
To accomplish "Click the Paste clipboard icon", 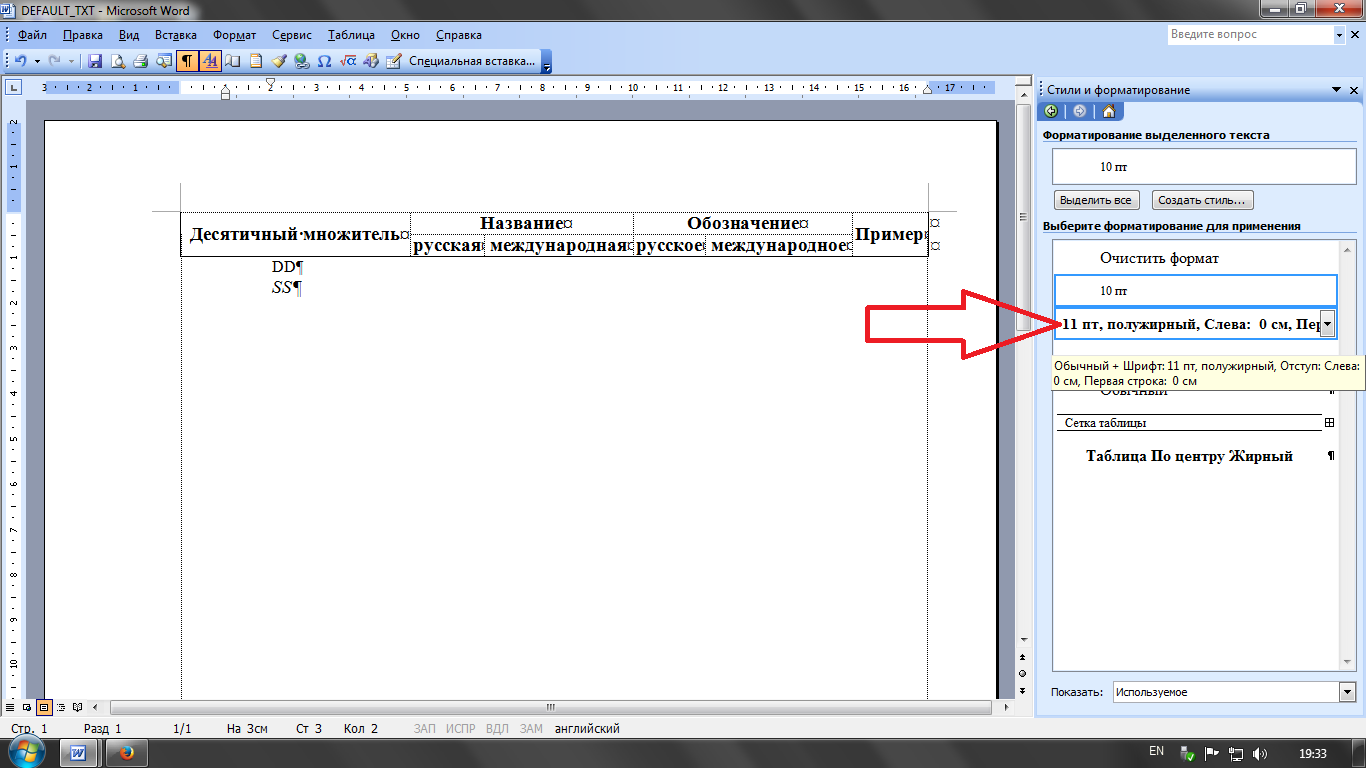I will coord(256,61).
